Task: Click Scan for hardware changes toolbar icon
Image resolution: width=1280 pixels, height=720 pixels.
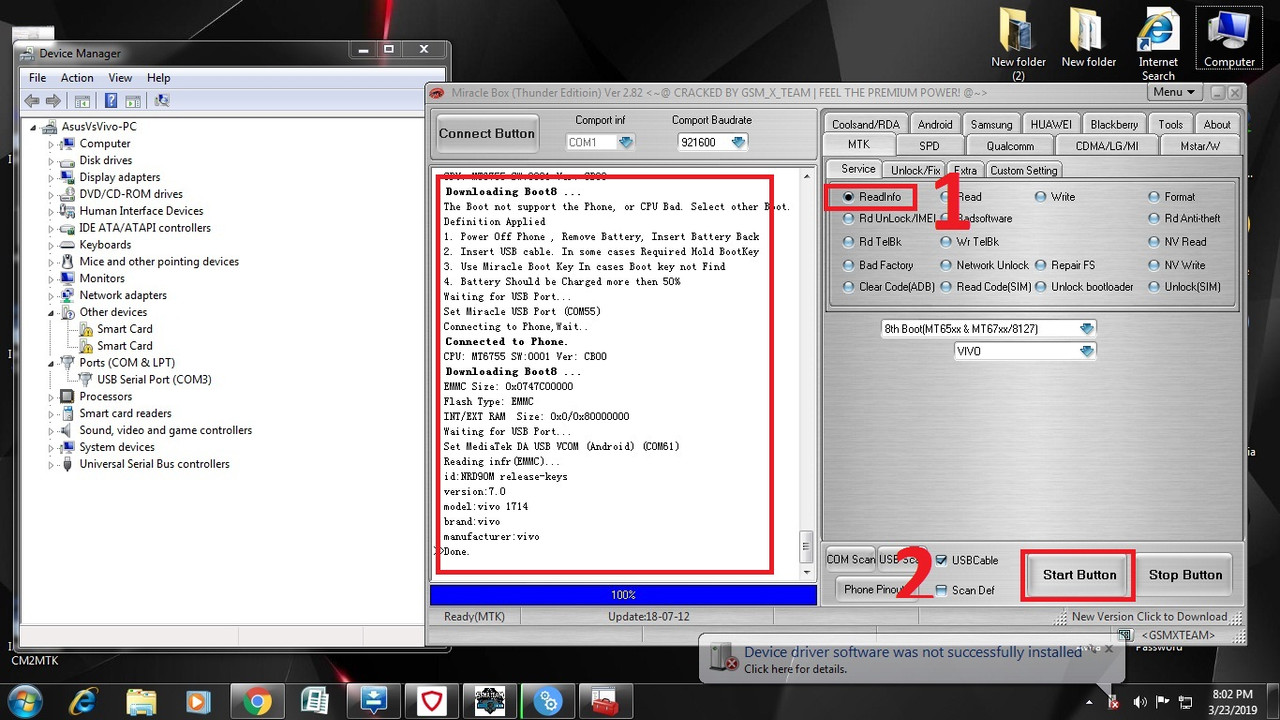Action: tap(162, 100)
